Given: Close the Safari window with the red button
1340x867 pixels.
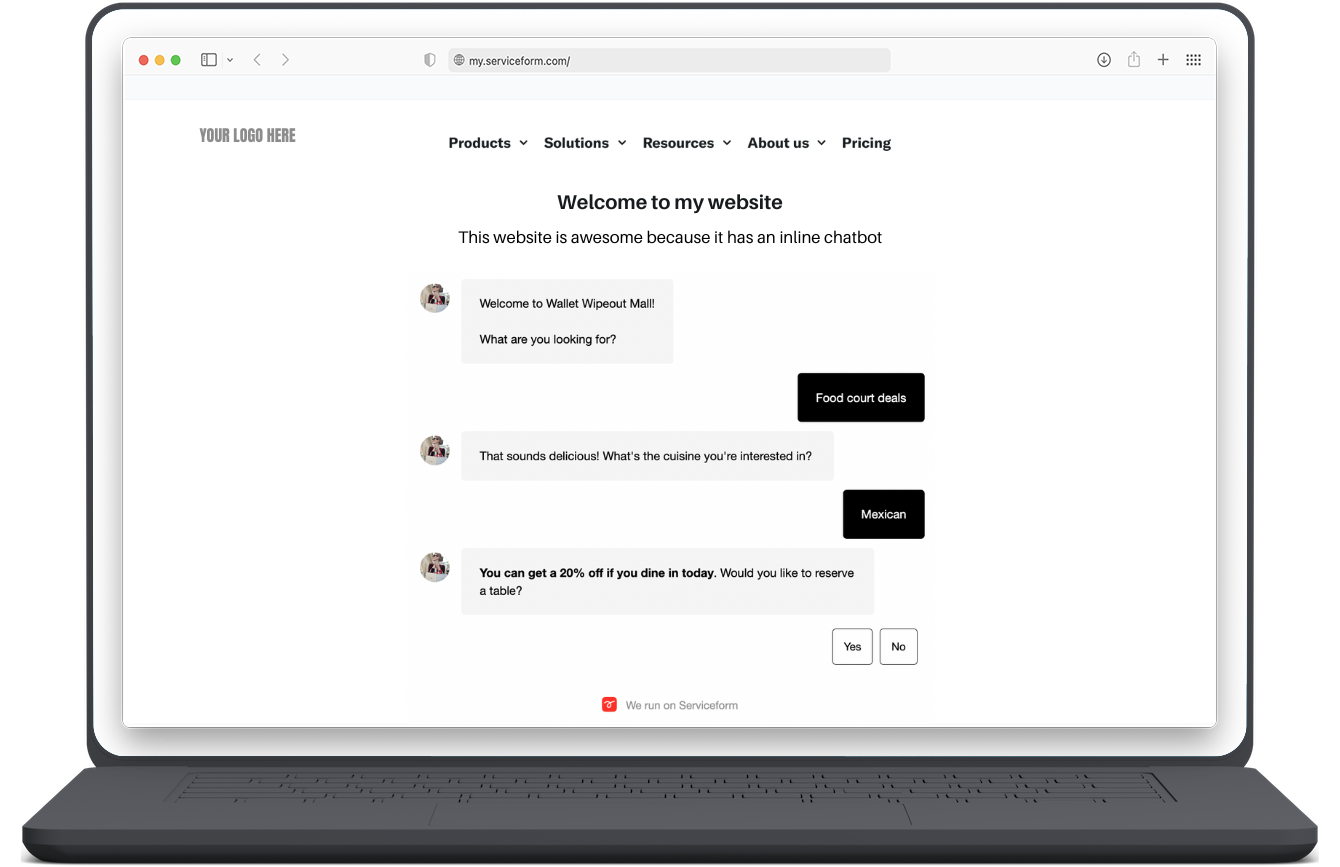Looking at the screenshot, I should (x=144, y=60).
